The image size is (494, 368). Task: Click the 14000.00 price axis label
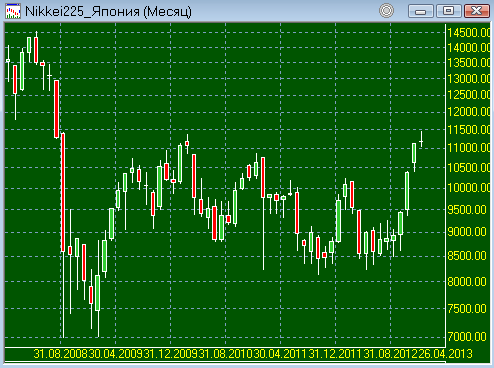469,48
